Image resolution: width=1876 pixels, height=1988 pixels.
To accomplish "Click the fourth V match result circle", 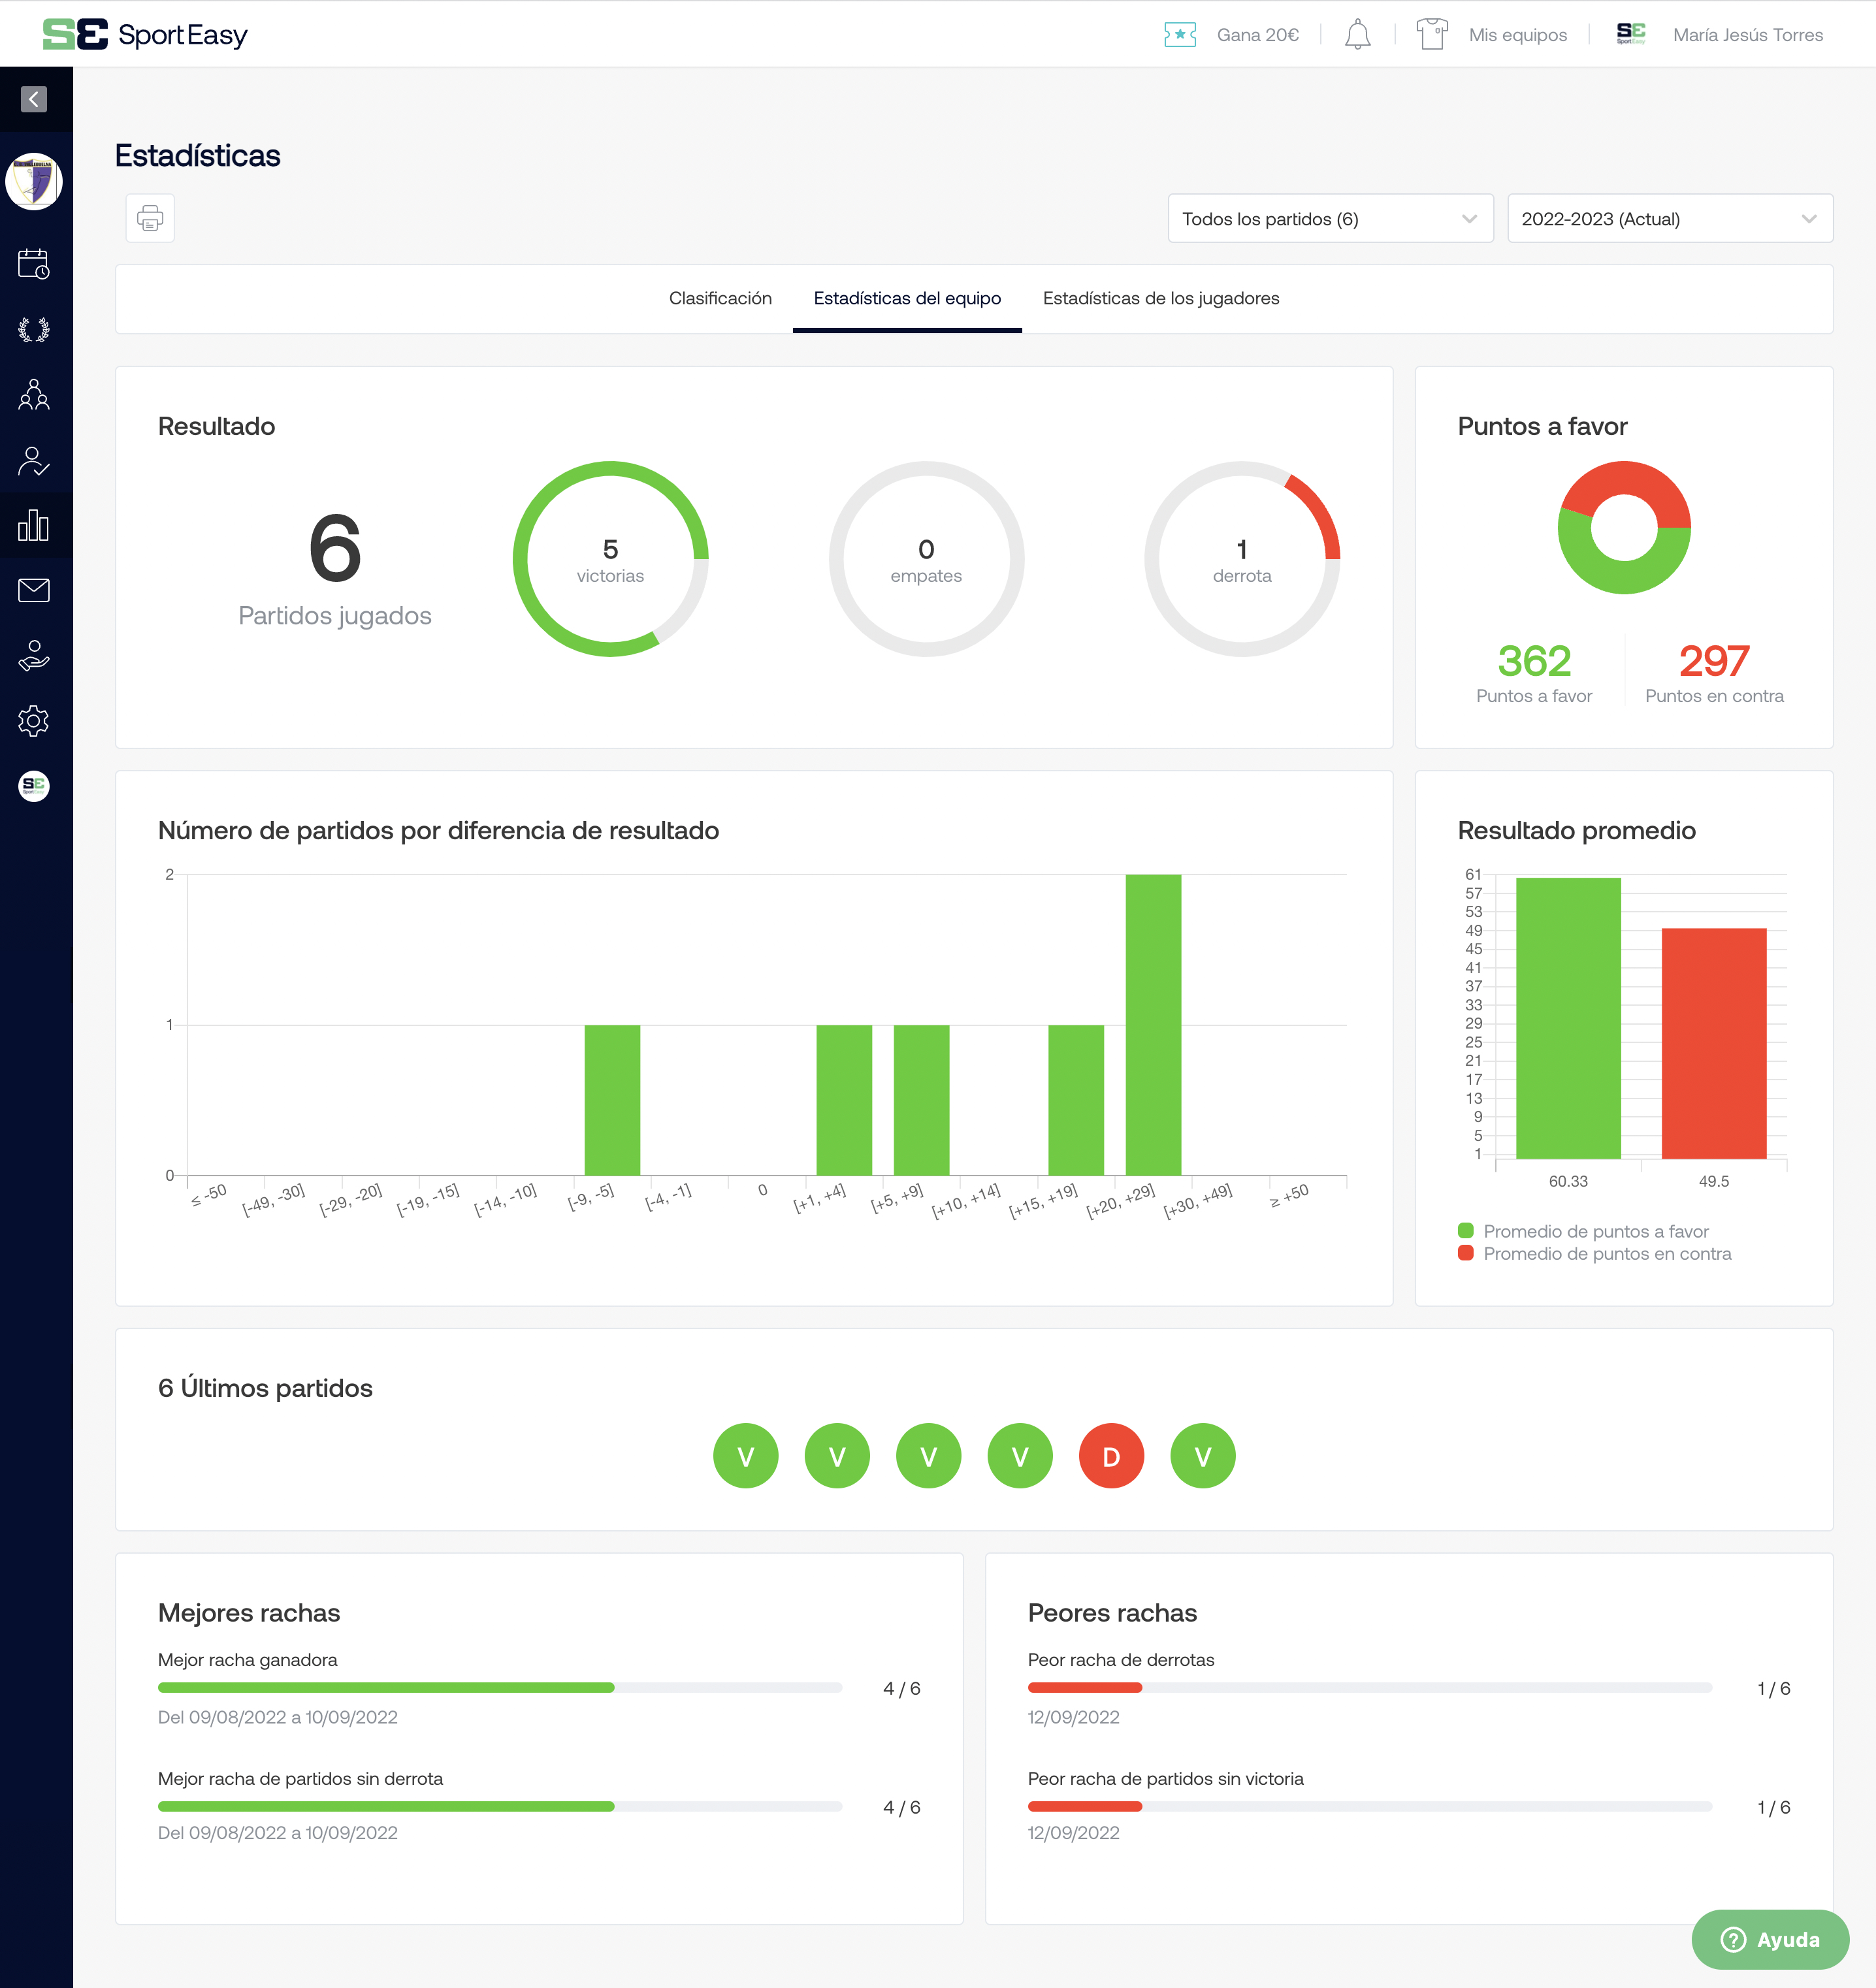I will click(1020, 1456).
